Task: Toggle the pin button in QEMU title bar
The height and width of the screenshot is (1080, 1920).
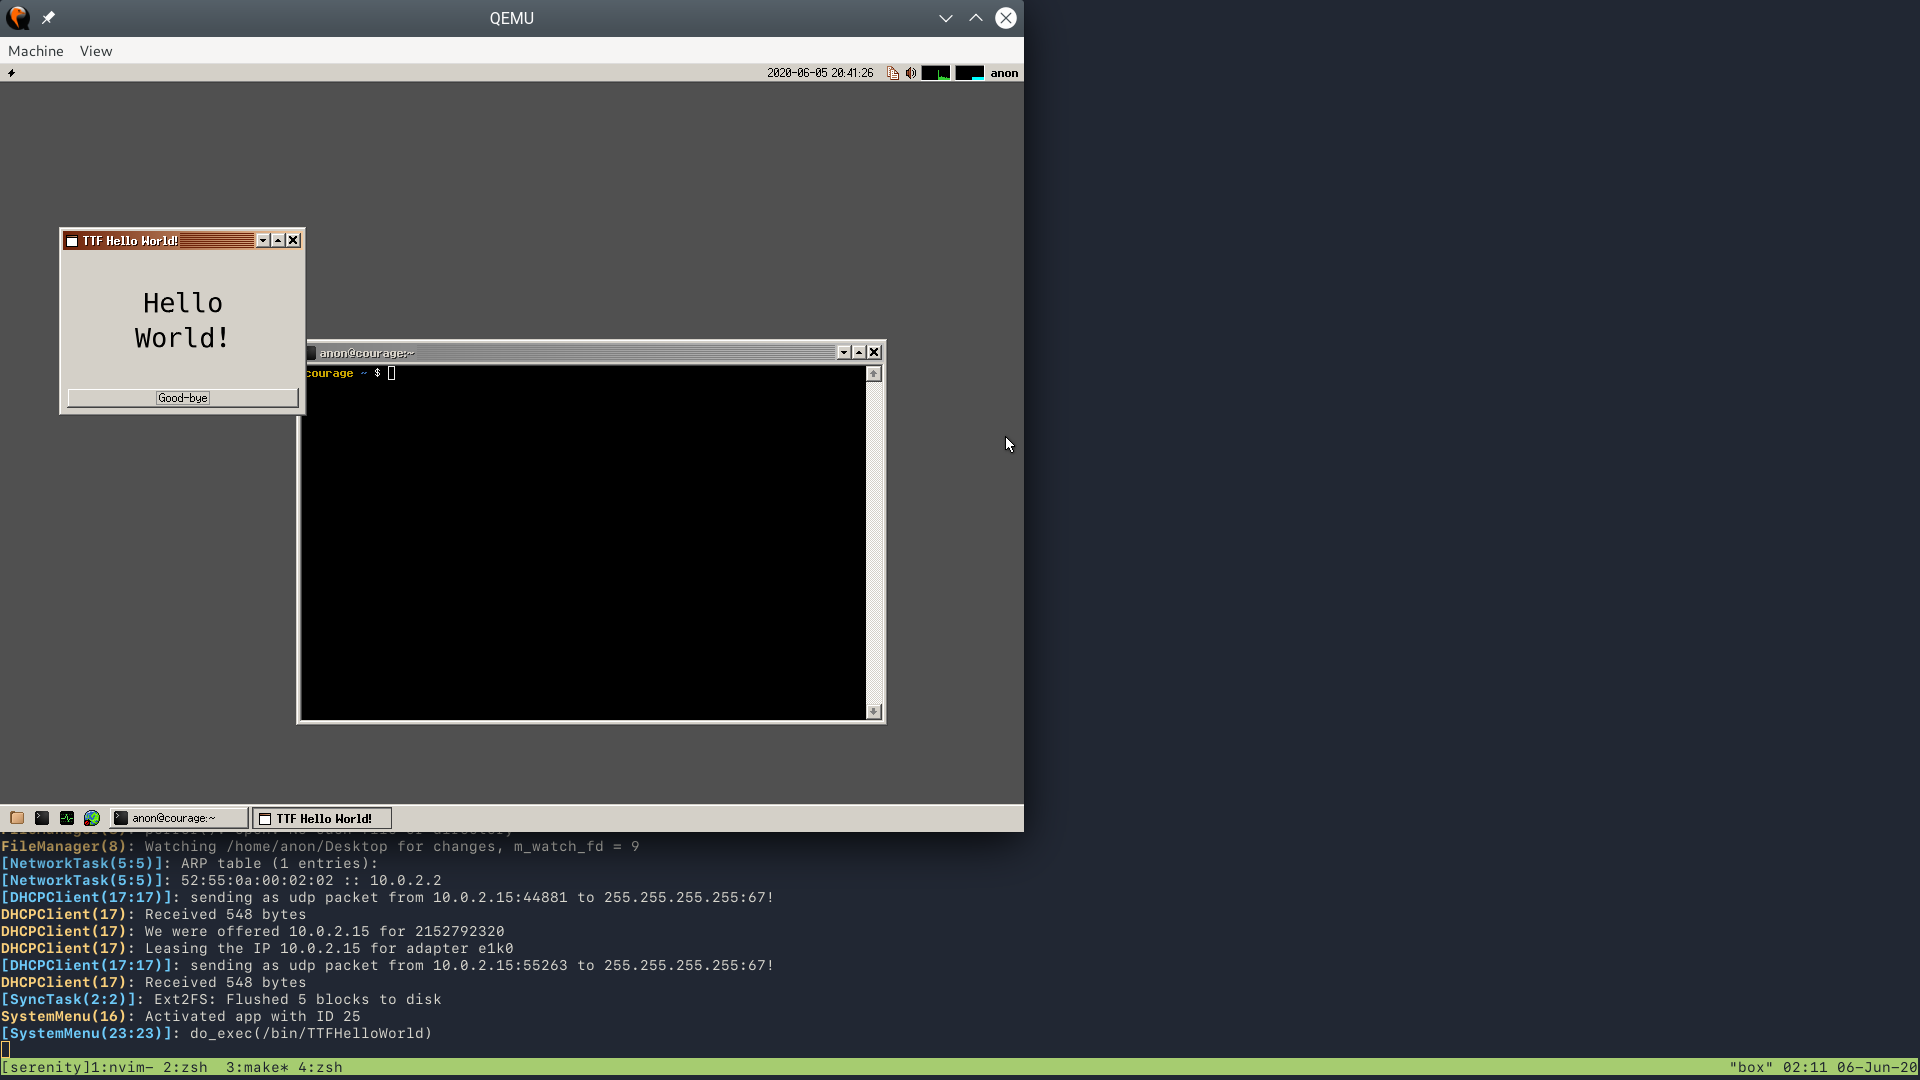Action: tap(47, 17)
